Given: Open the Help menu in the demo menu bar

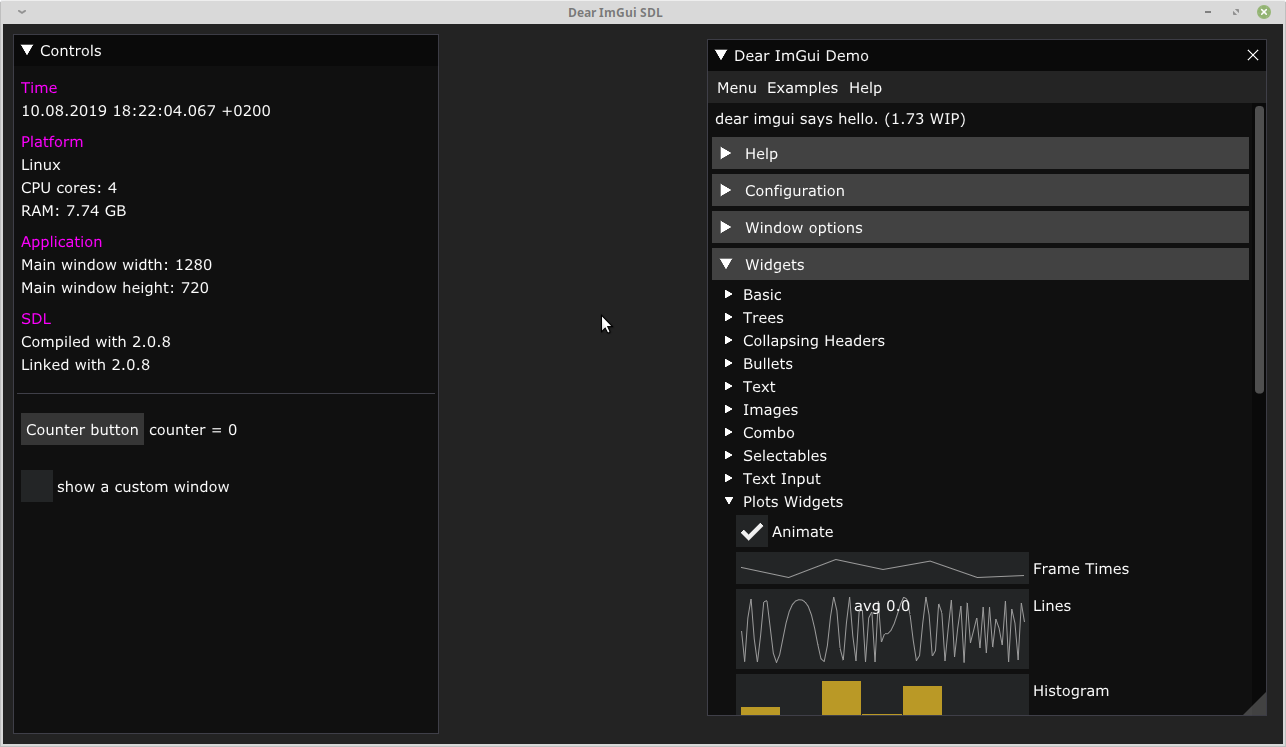Looking at the screenshot, I should pos(865,88).
